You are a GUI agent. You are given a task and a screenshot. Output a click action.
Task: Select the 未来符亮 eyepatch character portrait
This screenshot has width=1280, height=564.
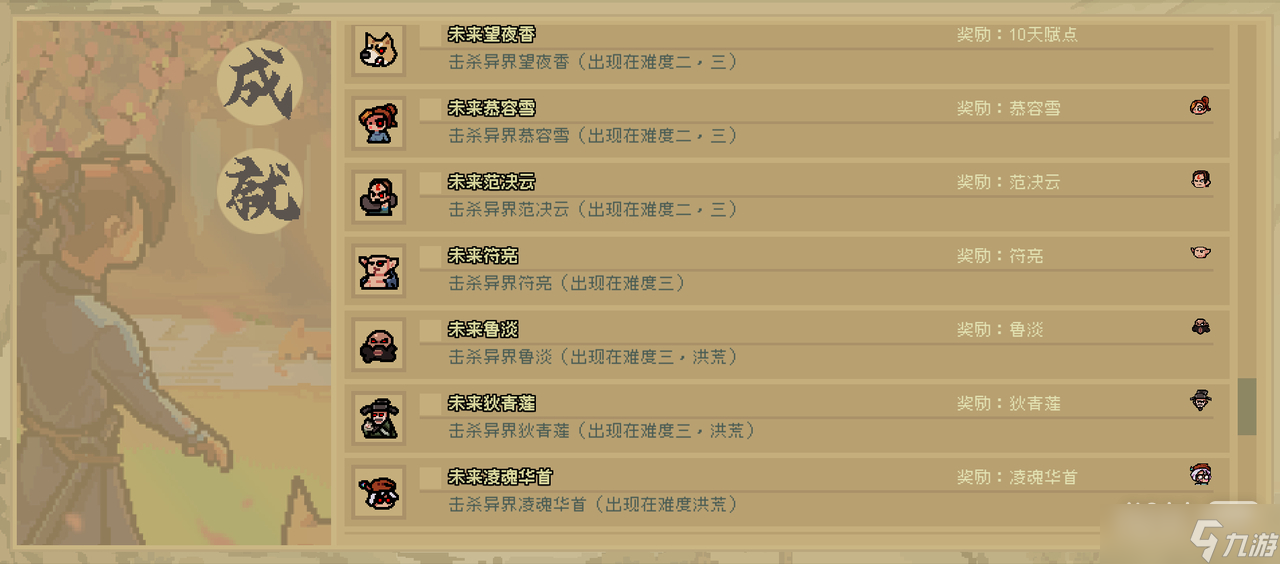(x=379, y=270)
